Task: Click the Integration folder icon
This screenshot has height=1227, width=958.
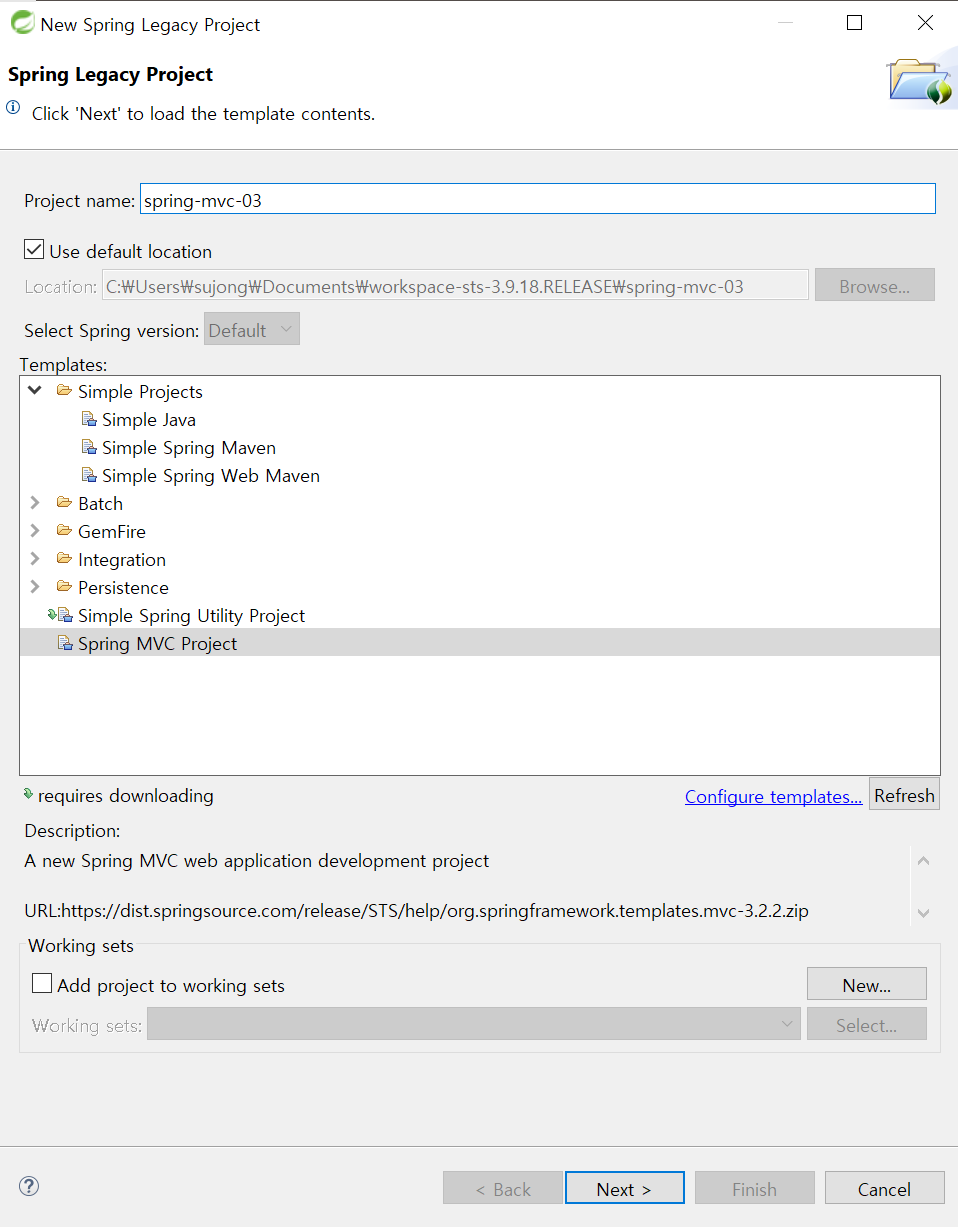Action: [65, 559]
